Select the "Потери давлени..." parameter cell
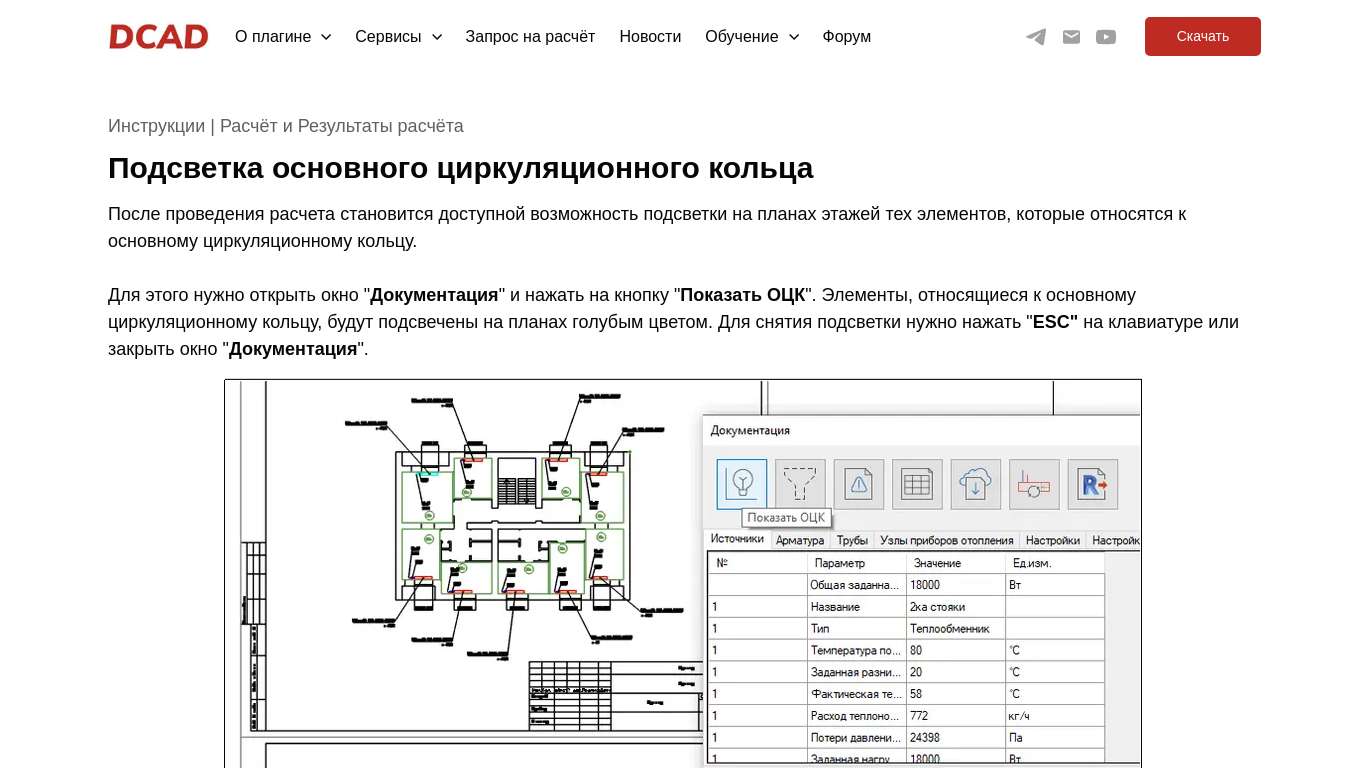Screen dimensions: 1366x768 click(x=856, y=738)
